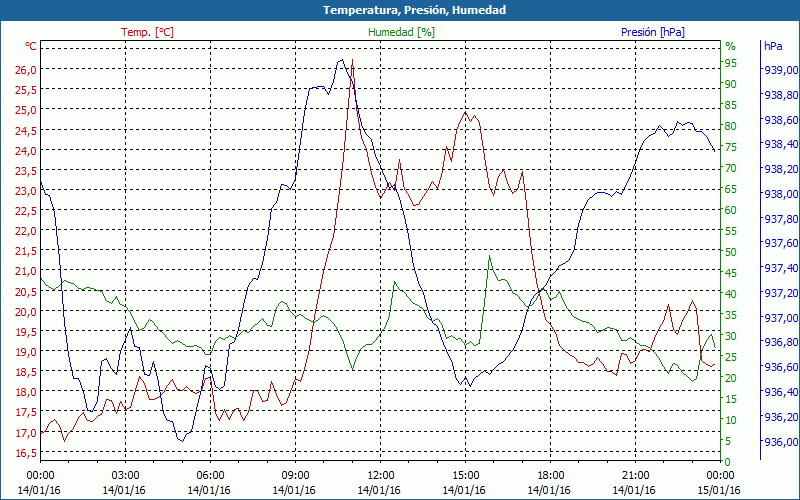The width and height of the screenshot is (800, 500).
Task: Click the 20,0 temperature axis value
Action: point(27,312)
